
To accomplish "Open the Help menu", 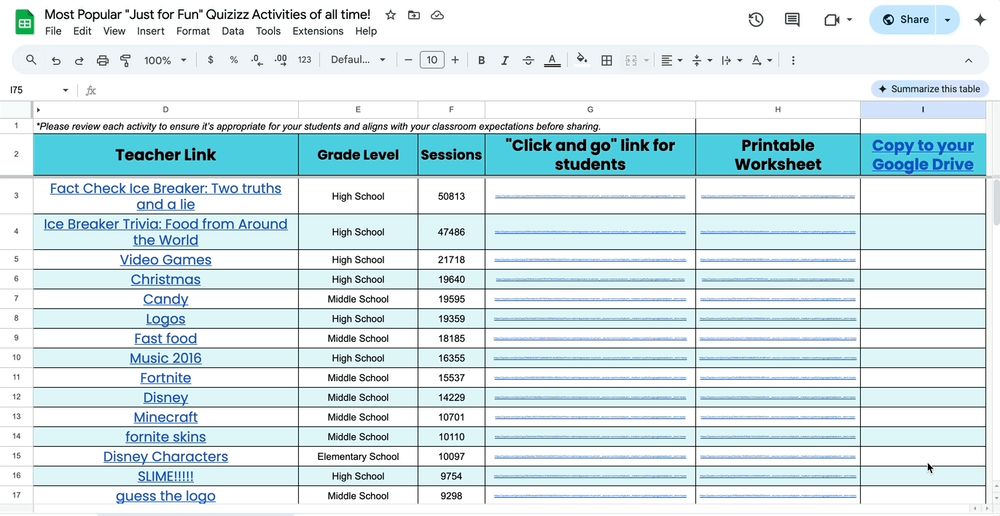I will coord(366,31).
